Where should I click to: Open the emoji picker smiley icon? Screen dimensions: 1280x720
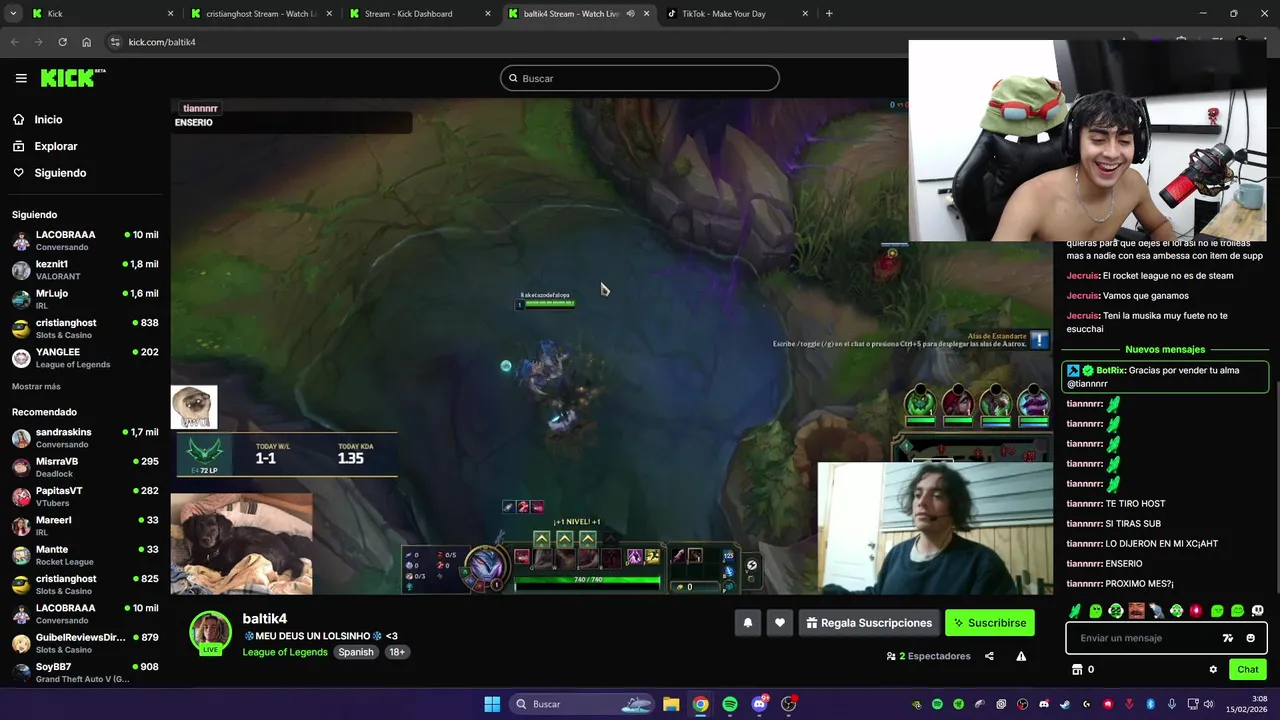tap(1250, 638)
